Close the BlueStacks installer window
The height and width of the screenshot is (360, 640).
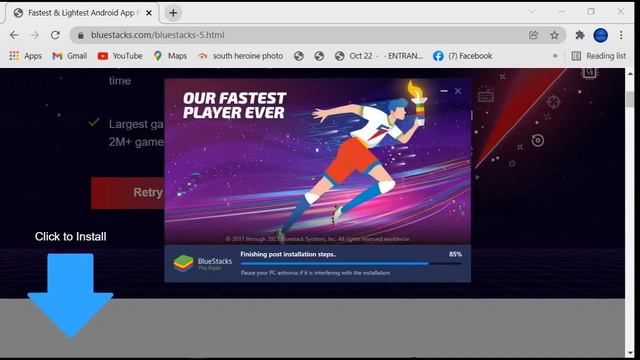458,91
